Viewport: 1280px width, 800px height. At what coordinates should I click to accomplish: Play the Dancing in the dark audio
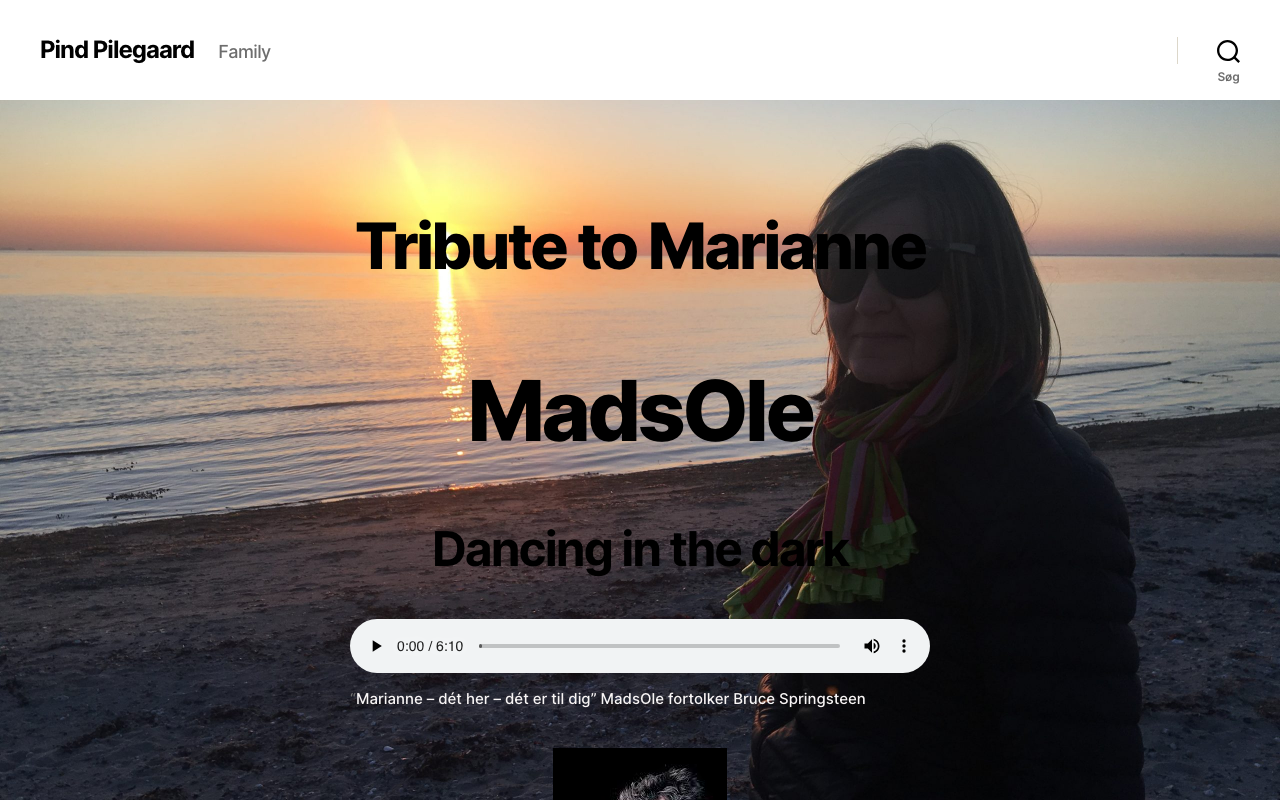tap(376, 646)
